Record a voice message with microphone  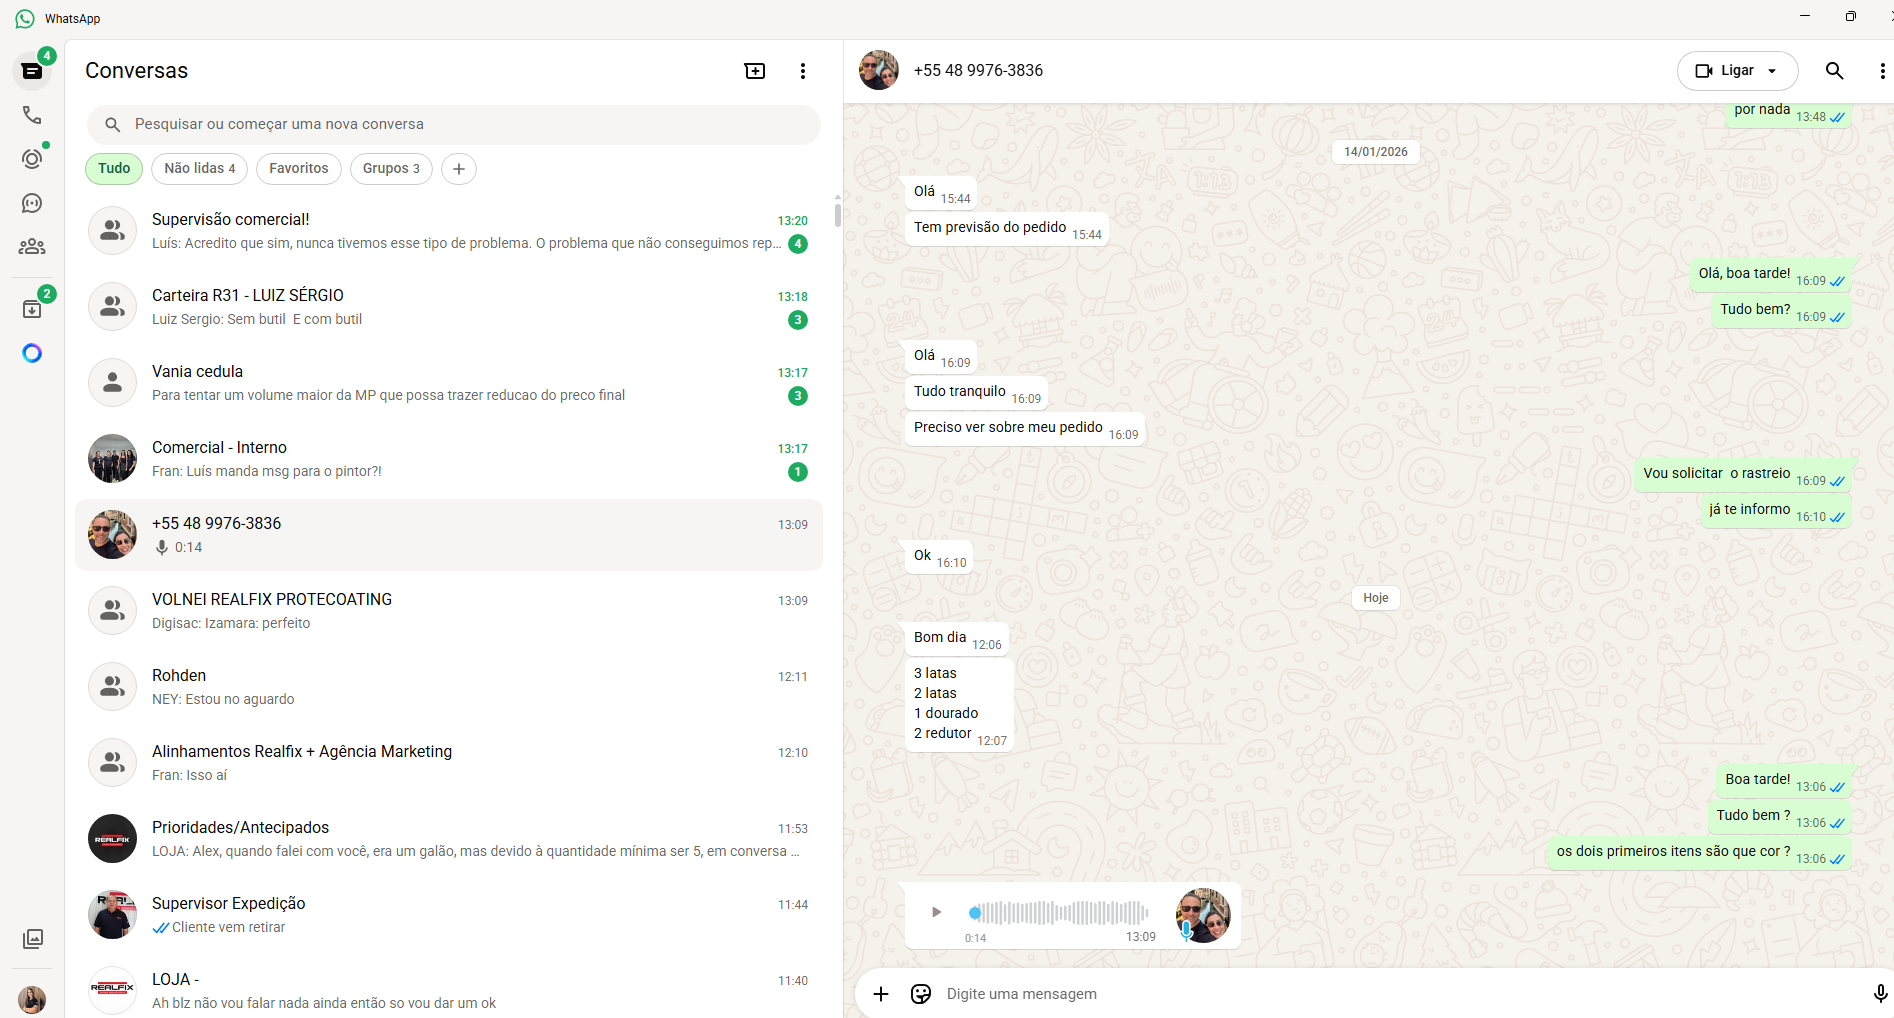pos(1879,994)
